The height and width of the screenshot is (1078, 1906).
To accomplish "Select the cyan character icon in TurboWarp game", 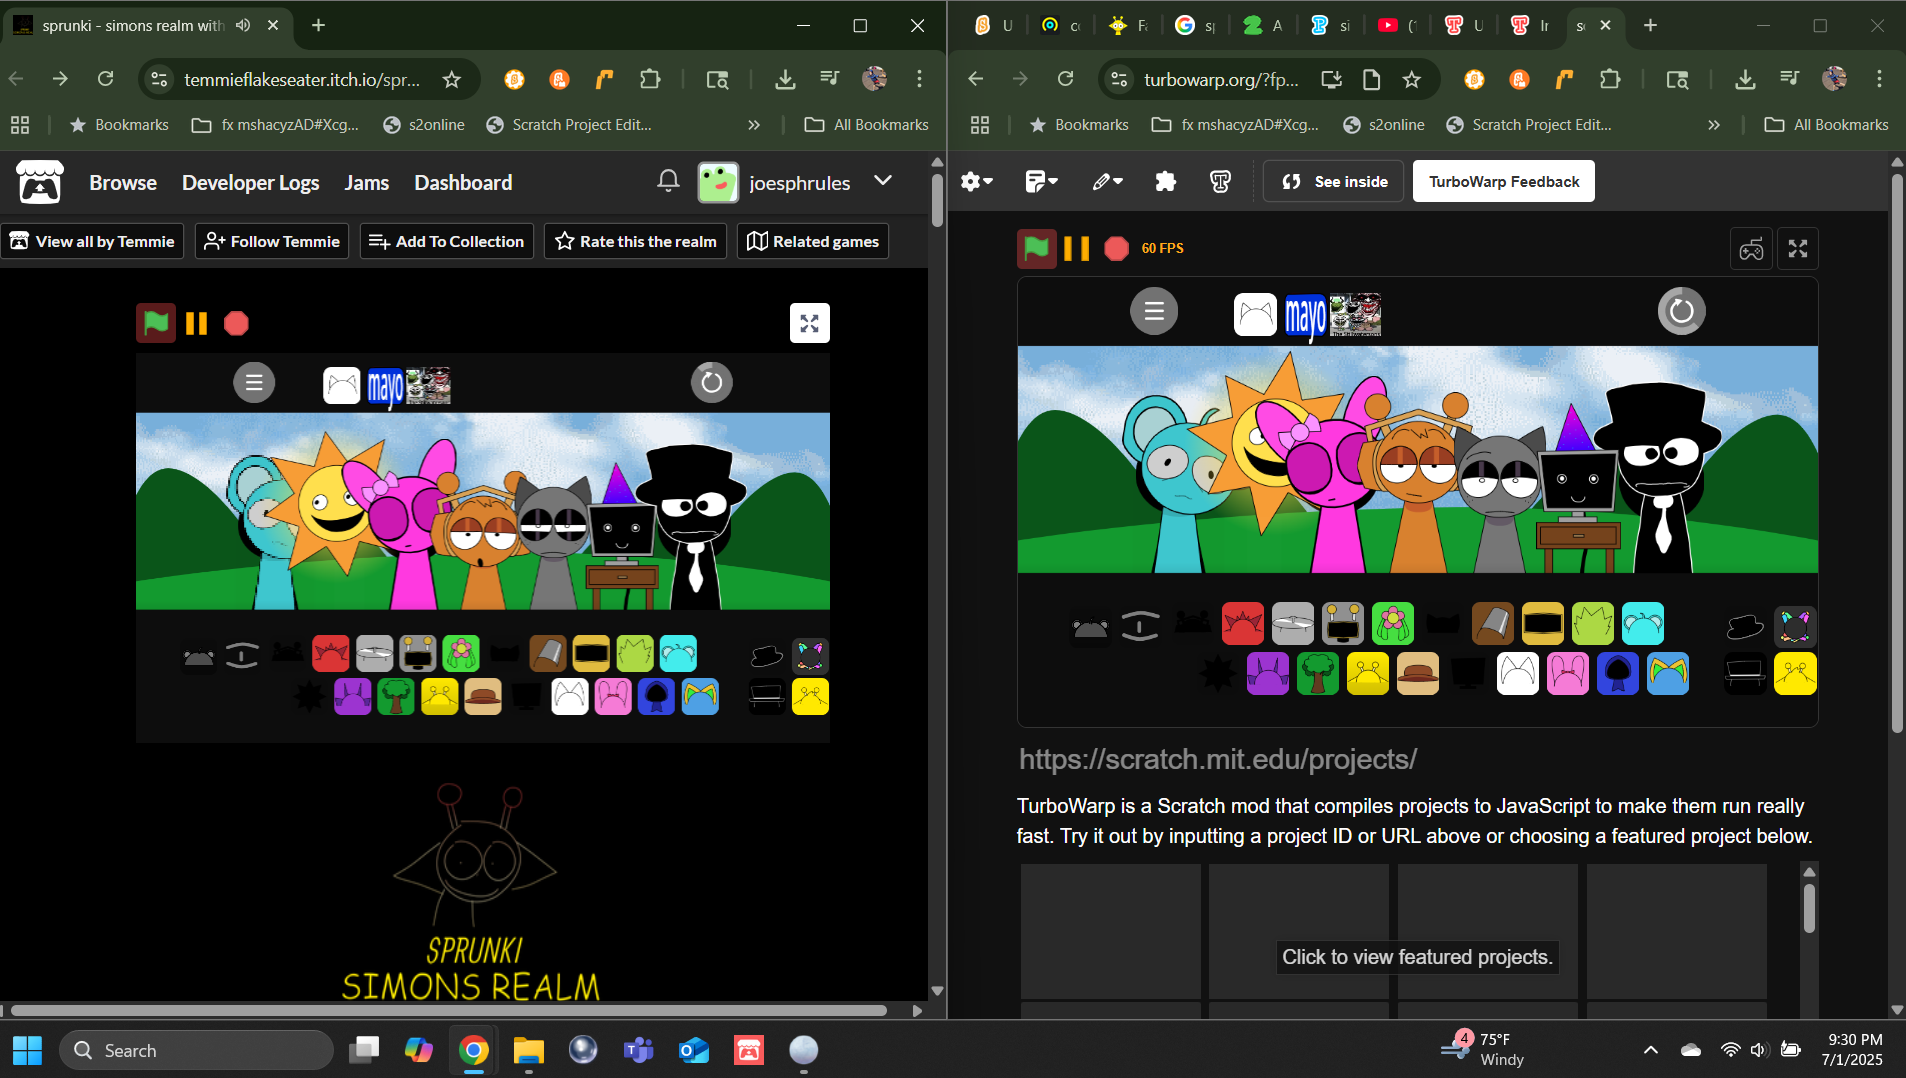I will (1643, 624).
